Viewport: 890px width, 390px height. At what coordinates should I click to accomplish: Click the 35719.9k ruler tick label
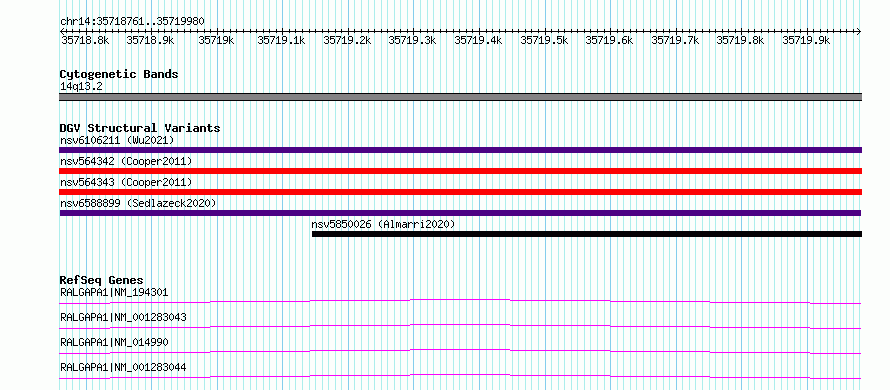click(806, 40)
